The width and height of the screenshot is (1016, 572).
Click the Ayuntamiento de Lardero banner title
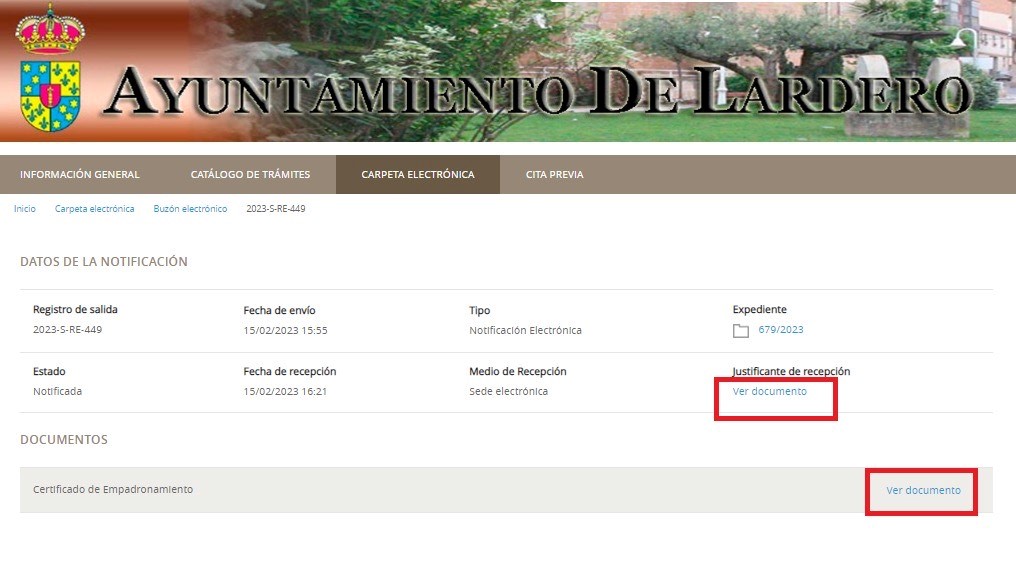point(537,92)
